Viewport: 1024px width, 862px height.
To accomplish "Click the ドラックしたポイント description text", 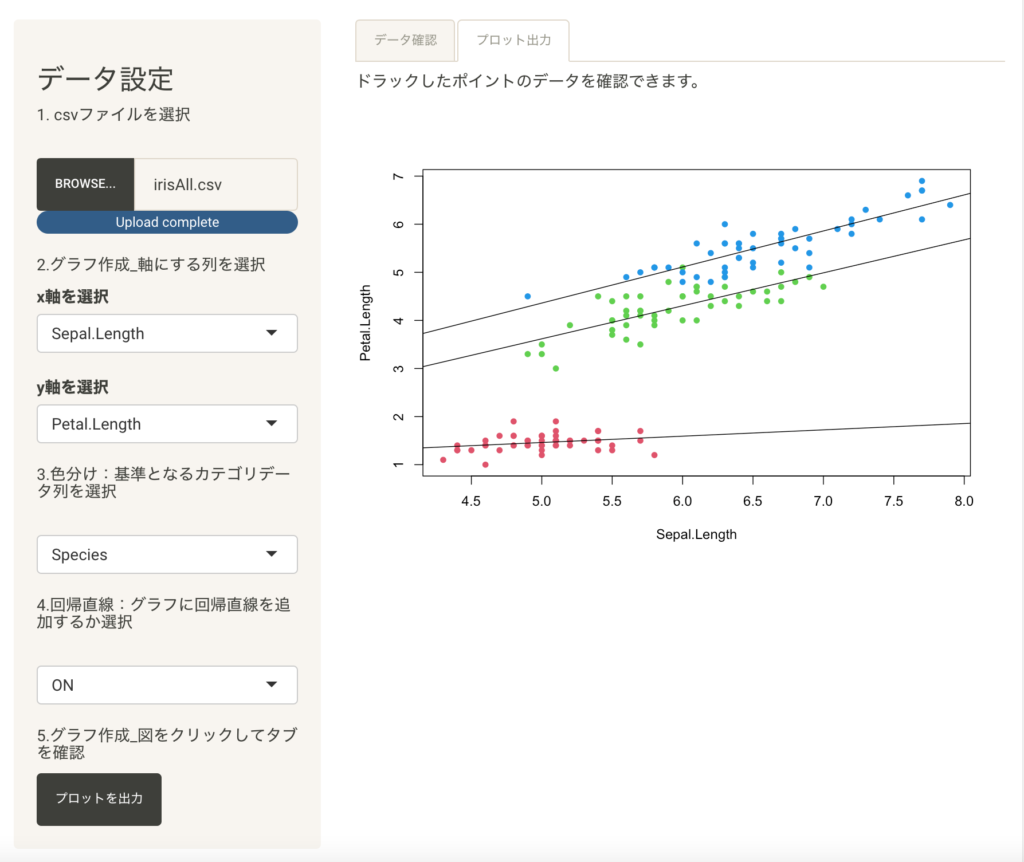I will tap(527, 82).
